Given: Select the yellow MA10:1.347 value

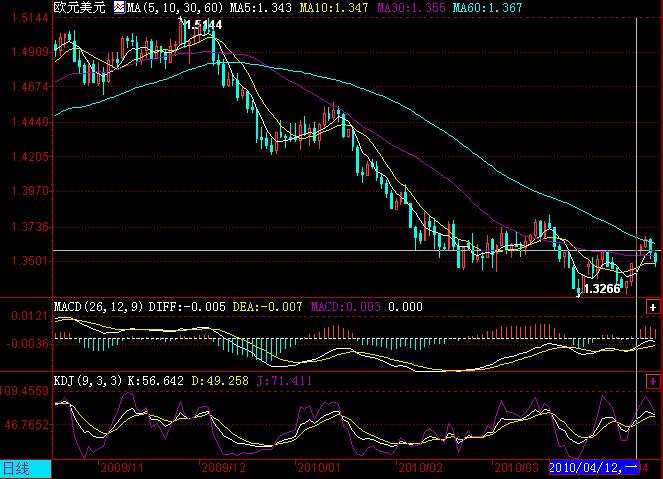Looking at the screenshot, I should click(334, 8).
